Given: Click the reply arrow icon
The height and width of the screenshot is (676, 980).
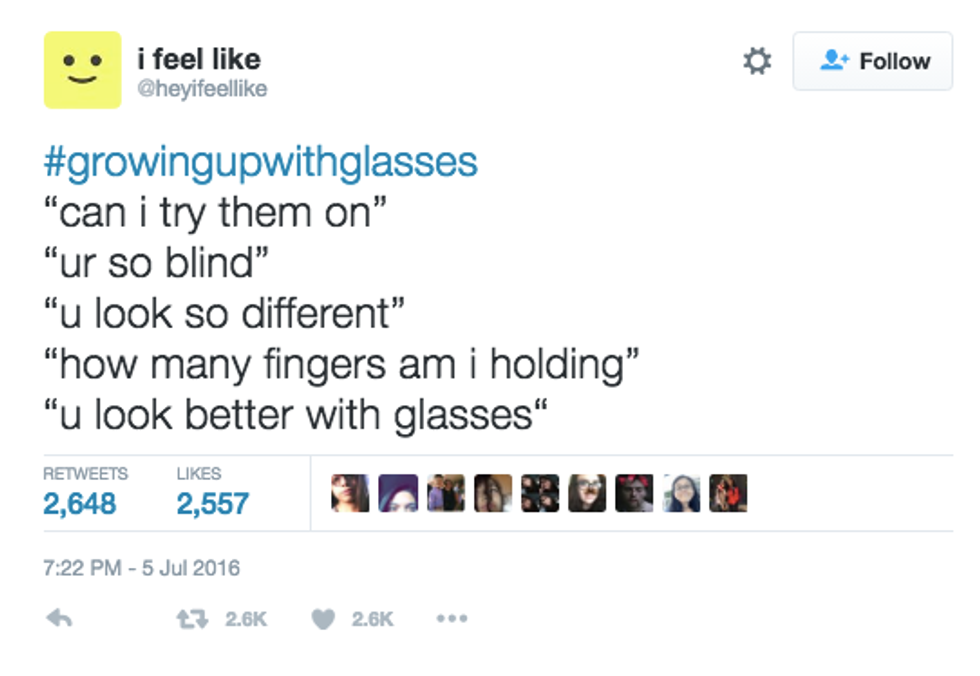Looking at the screenshot, I should [59, 619].
